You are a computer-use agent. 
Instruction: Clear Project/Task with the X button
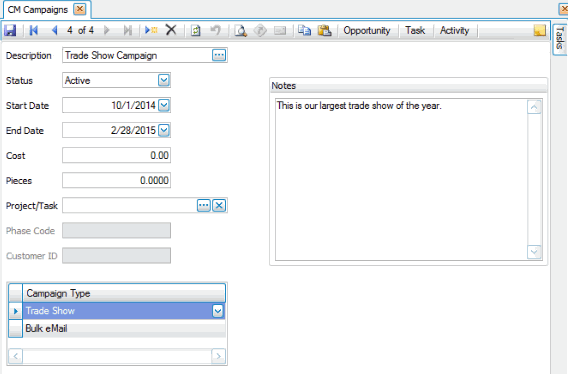point(219,205)
